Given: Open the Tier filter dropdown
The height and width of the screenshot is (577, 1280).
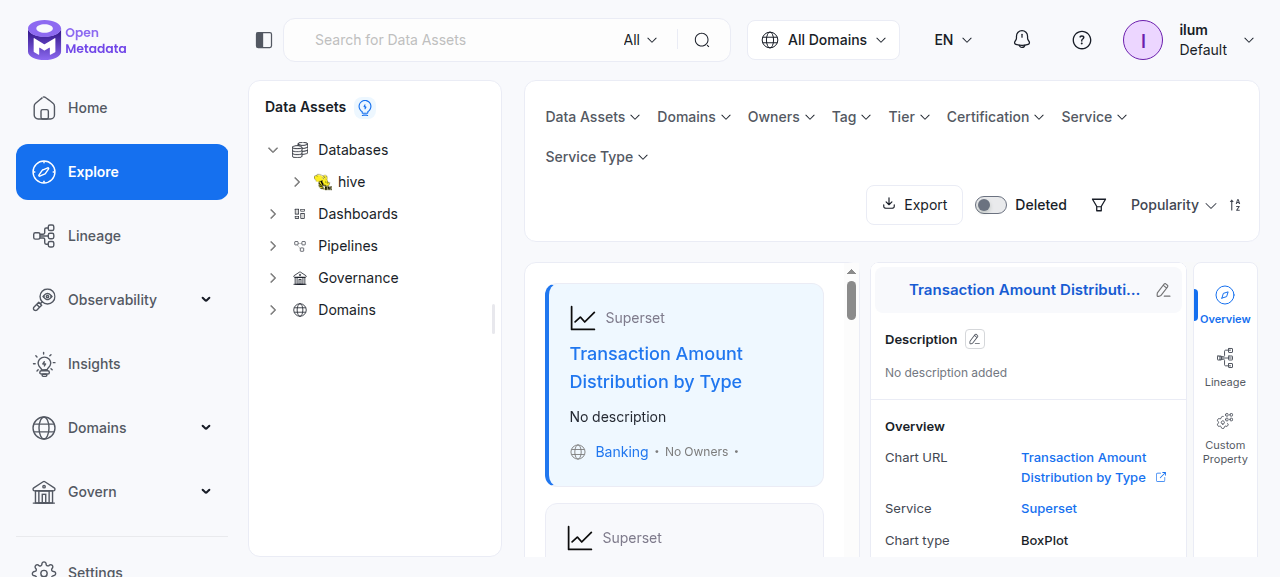Looking at the screenshot, I should pyautogui.click(x=909, y=117).
